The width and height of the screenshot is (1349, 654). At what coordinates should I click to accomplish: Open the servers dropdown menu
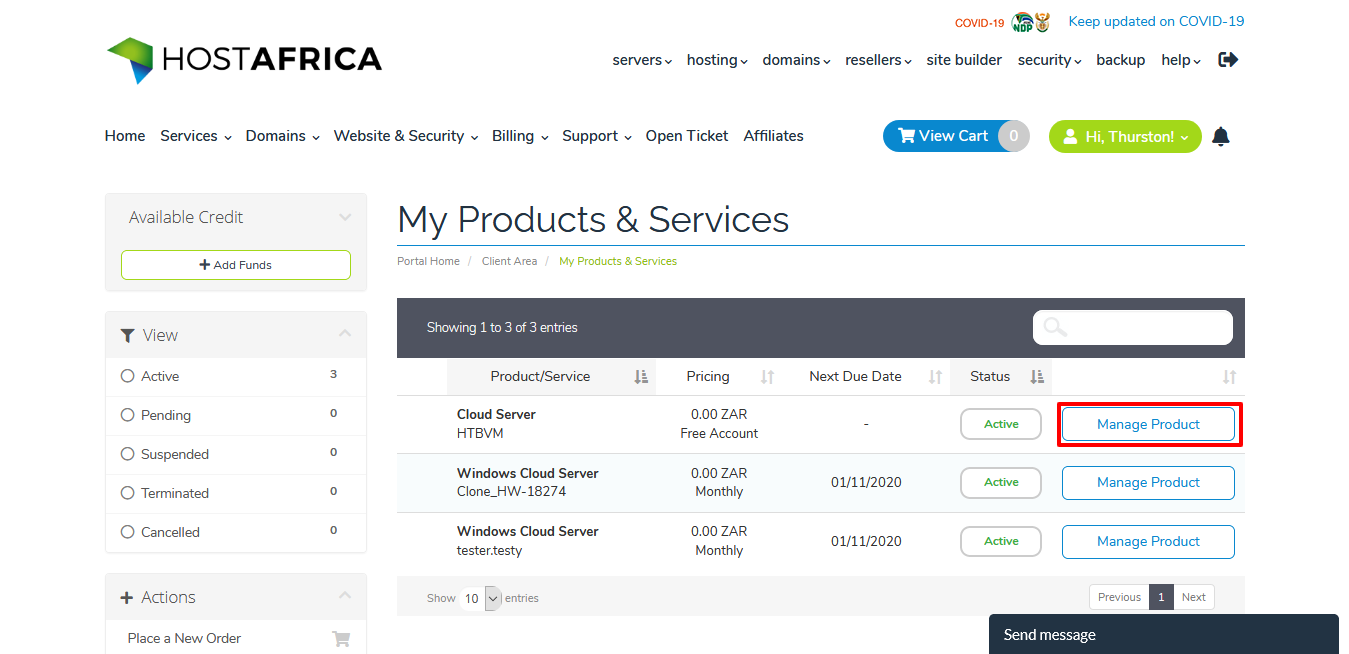pos(642,60)
